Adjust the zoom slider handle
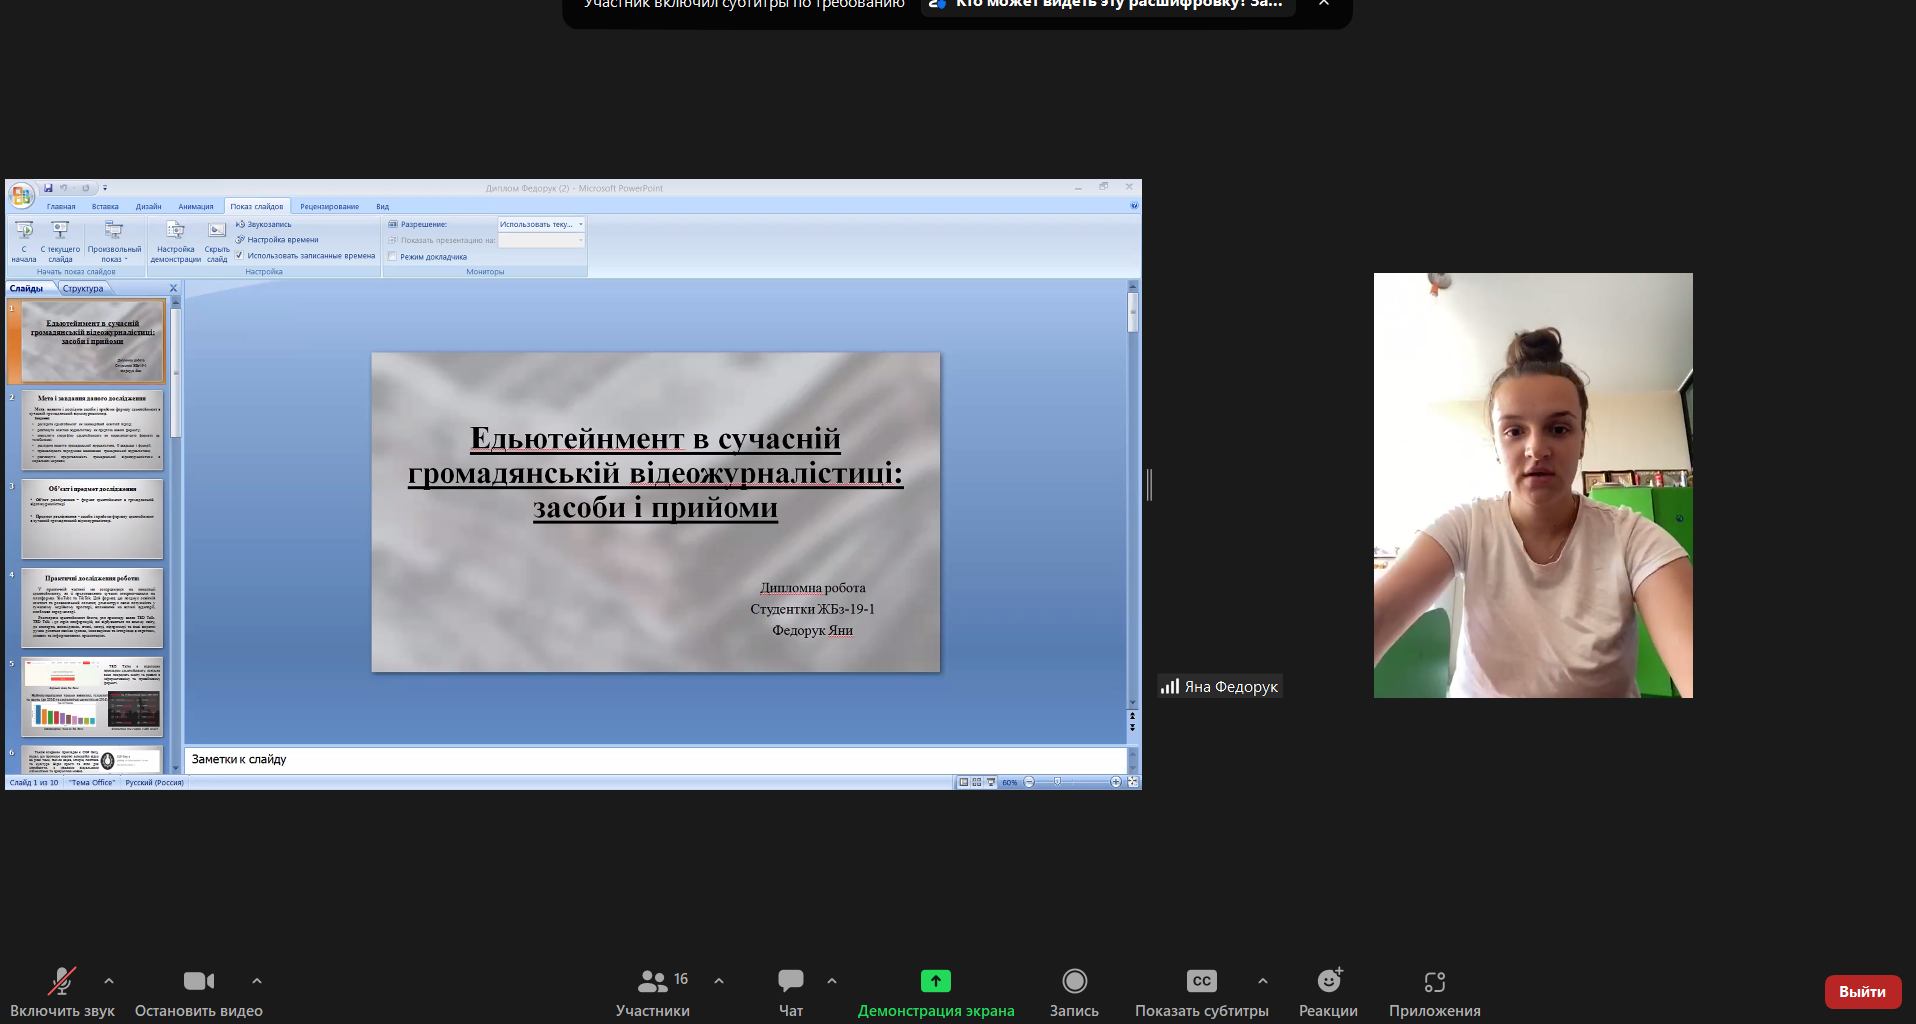This screenshot has height=1024, width=1916. point(1057,782)
